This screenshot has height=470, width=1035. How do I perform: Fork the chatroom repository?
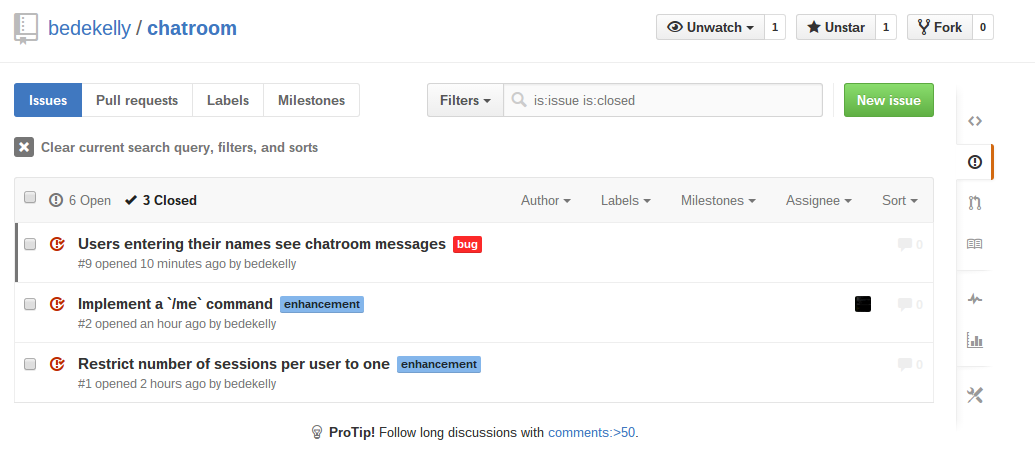point(940,27)
